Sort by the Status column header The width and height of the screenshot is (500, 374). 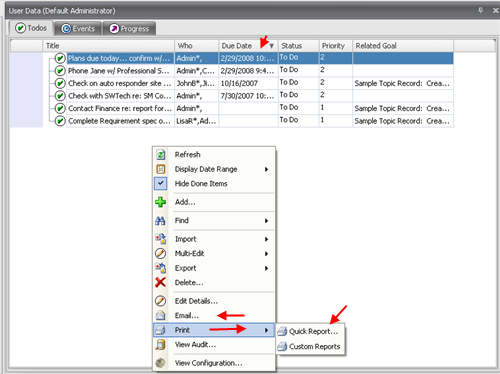coord(299,46)
